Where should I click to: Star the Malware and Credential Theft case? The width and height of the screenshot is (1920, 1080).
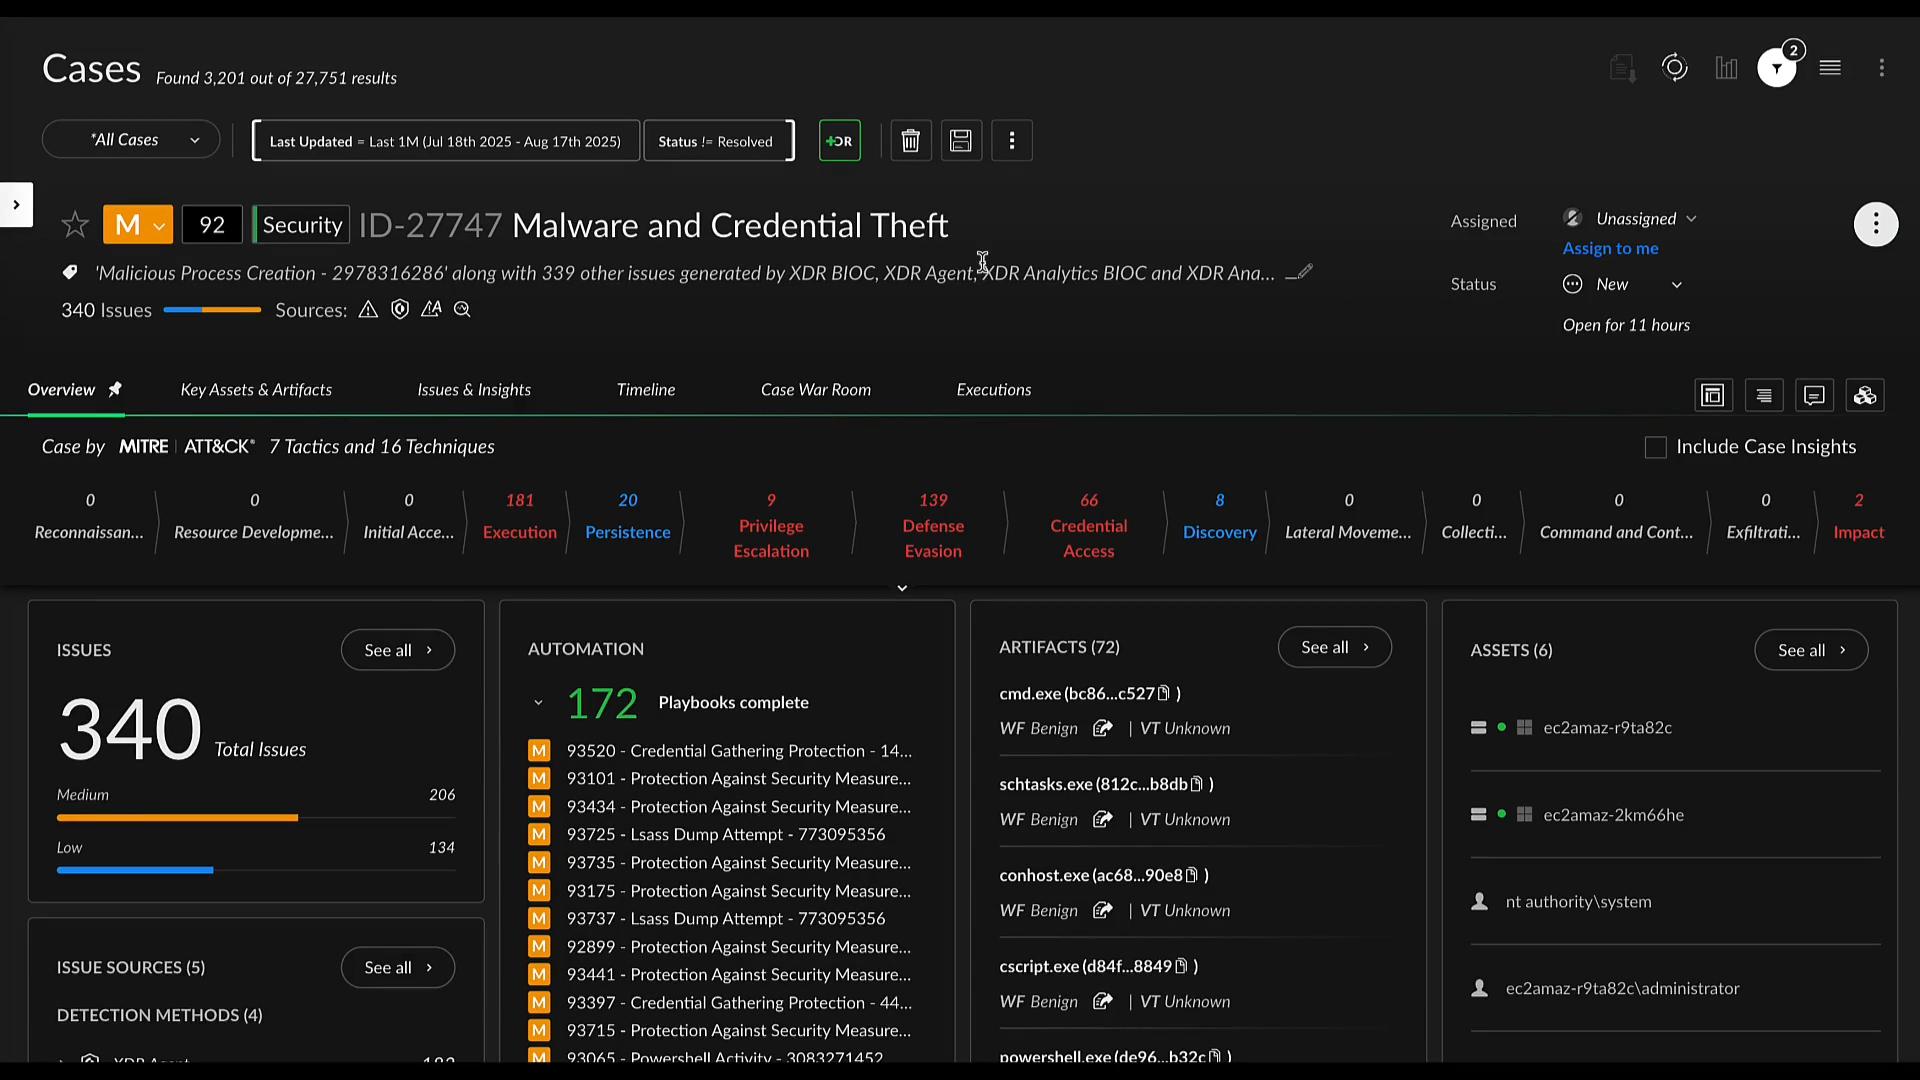75,225
